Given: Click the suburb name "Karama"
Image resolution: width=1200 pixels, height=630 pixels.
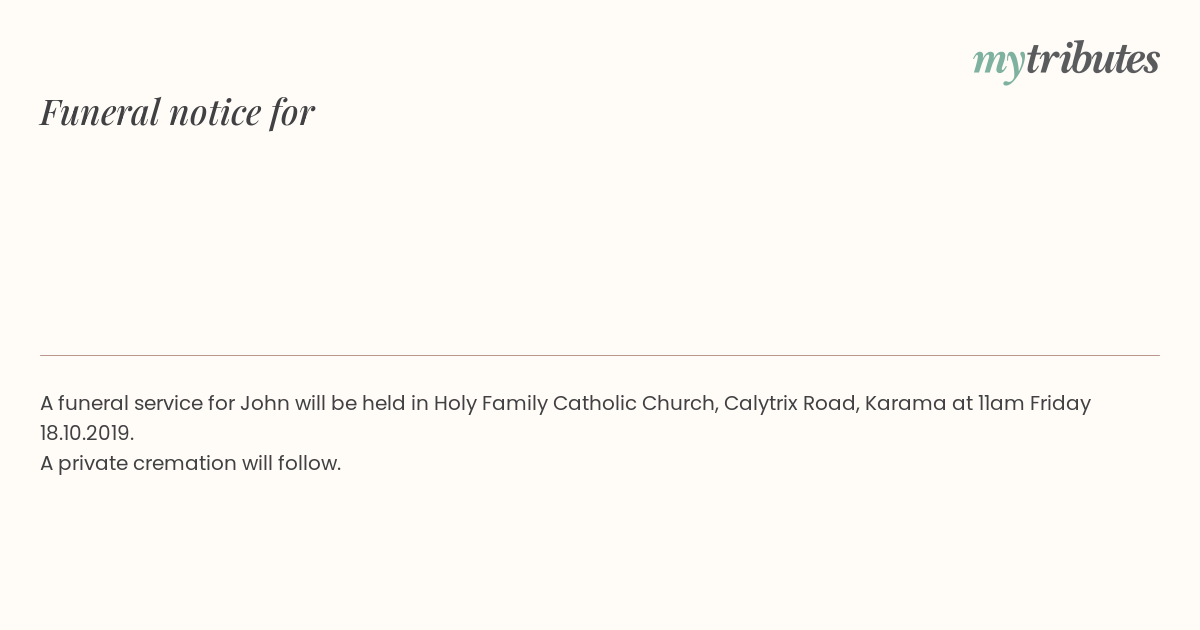Looking at the screenshot, I should [905, 403].
